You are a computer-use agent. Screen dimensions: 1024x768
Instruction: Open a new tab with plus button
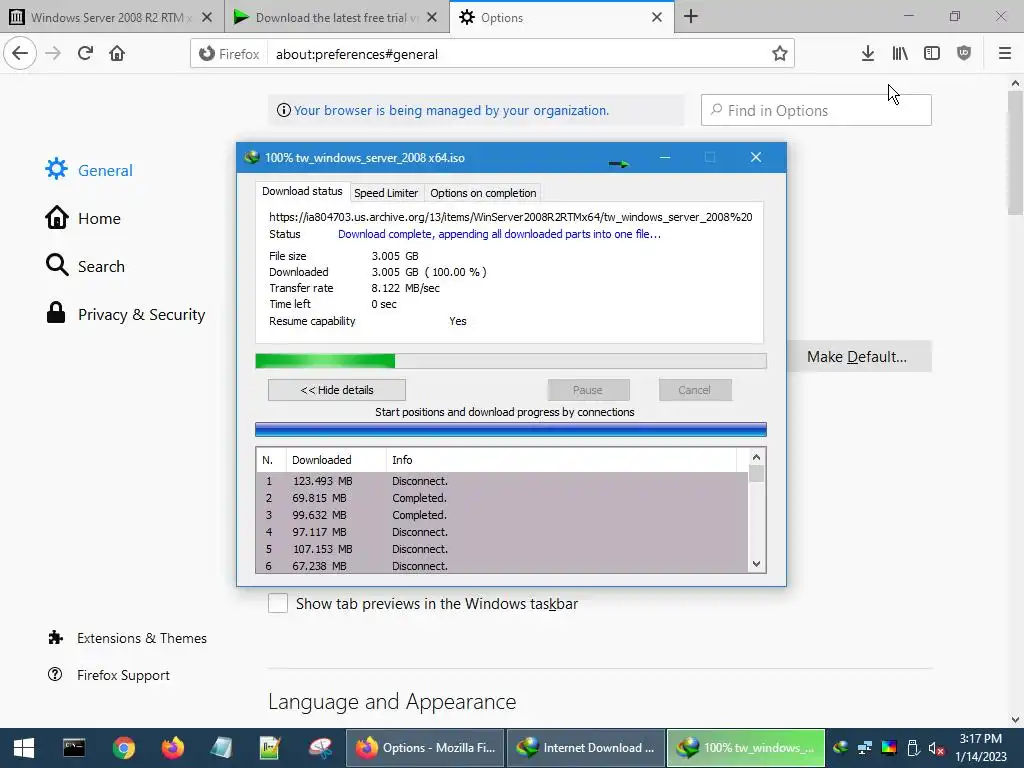point(691,17)
